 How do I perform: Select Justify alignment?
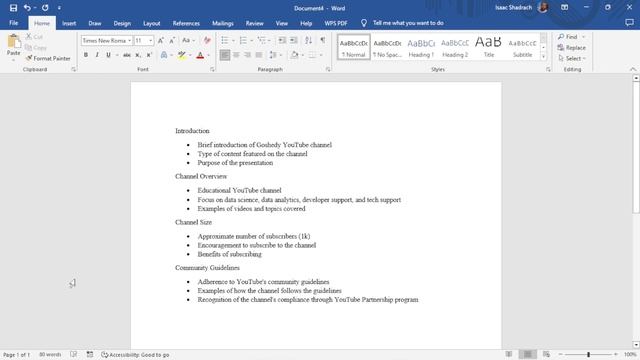(259, 55)
